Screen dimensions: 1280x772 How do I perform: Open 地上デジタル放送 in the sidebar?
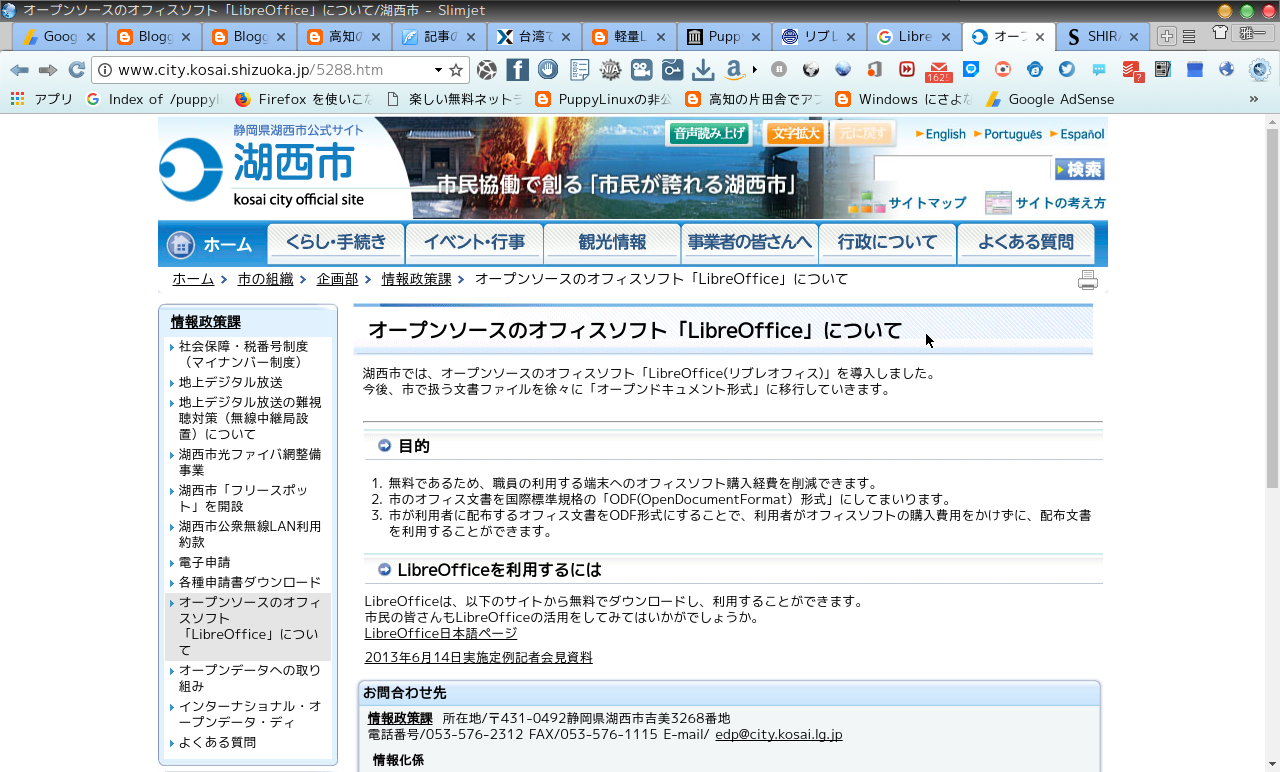pyautogui.click(x=231, y=382)
